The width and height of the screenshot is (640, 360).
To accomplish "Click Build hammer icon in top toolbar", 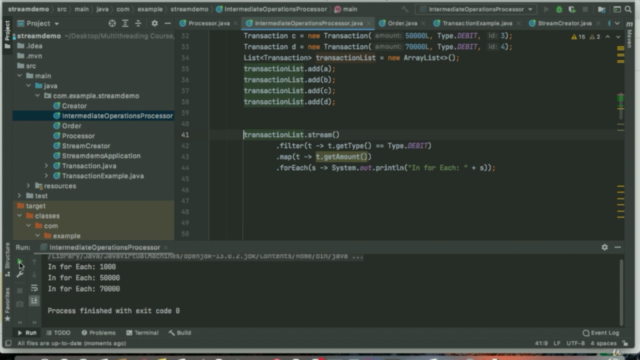I will click(405, 9).
